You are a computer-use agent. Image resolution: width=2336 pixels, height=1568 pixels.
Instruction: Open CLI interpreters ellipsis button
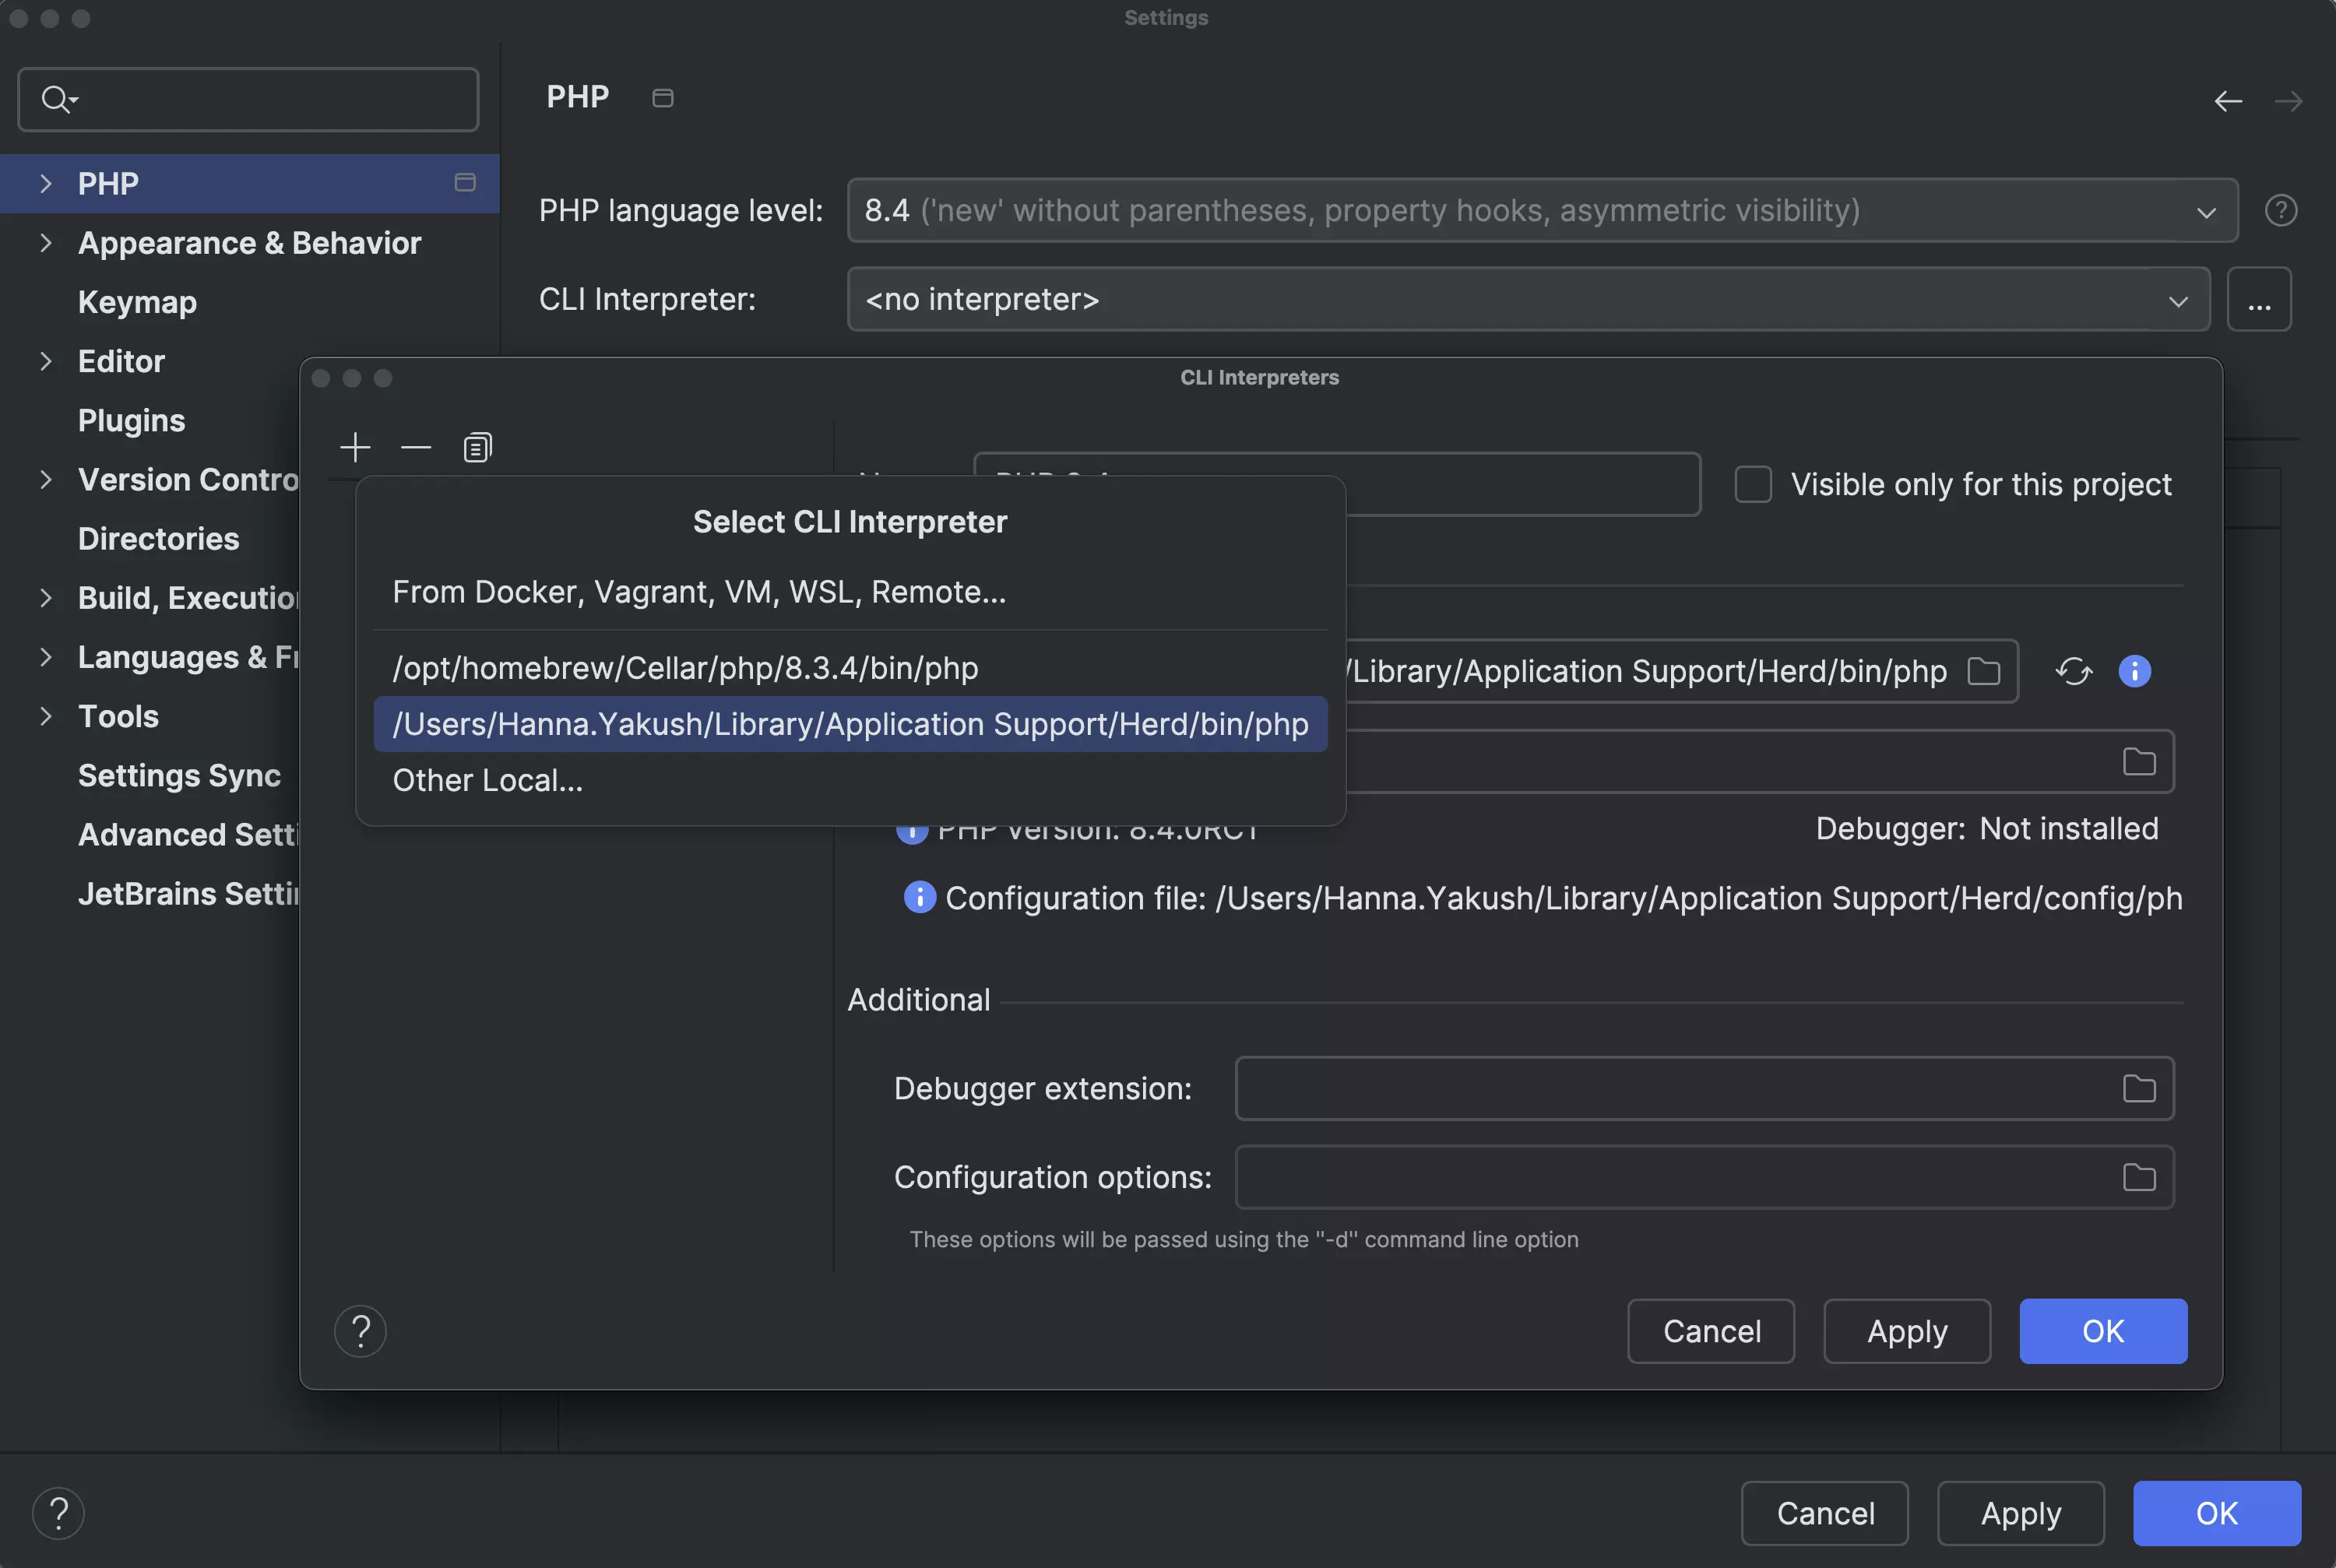[x=2258, y=299]
